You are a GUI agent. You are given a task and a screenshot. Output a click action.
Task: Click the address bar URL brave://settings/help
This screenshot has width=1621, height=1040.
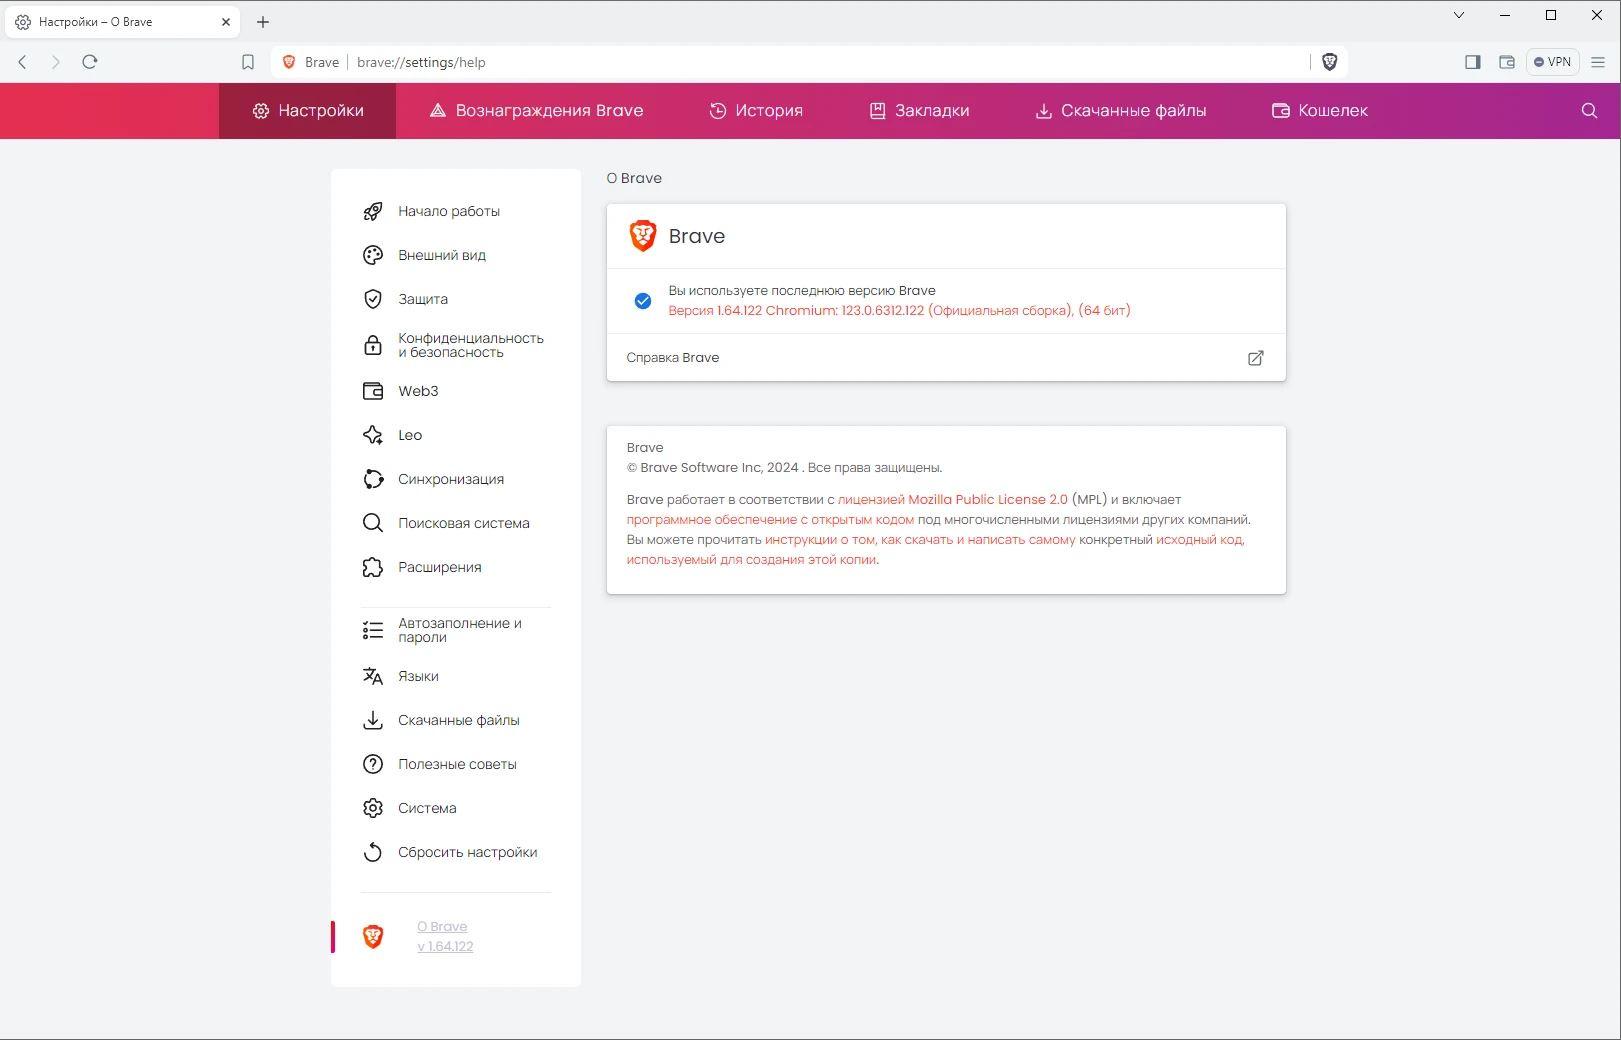421,62
